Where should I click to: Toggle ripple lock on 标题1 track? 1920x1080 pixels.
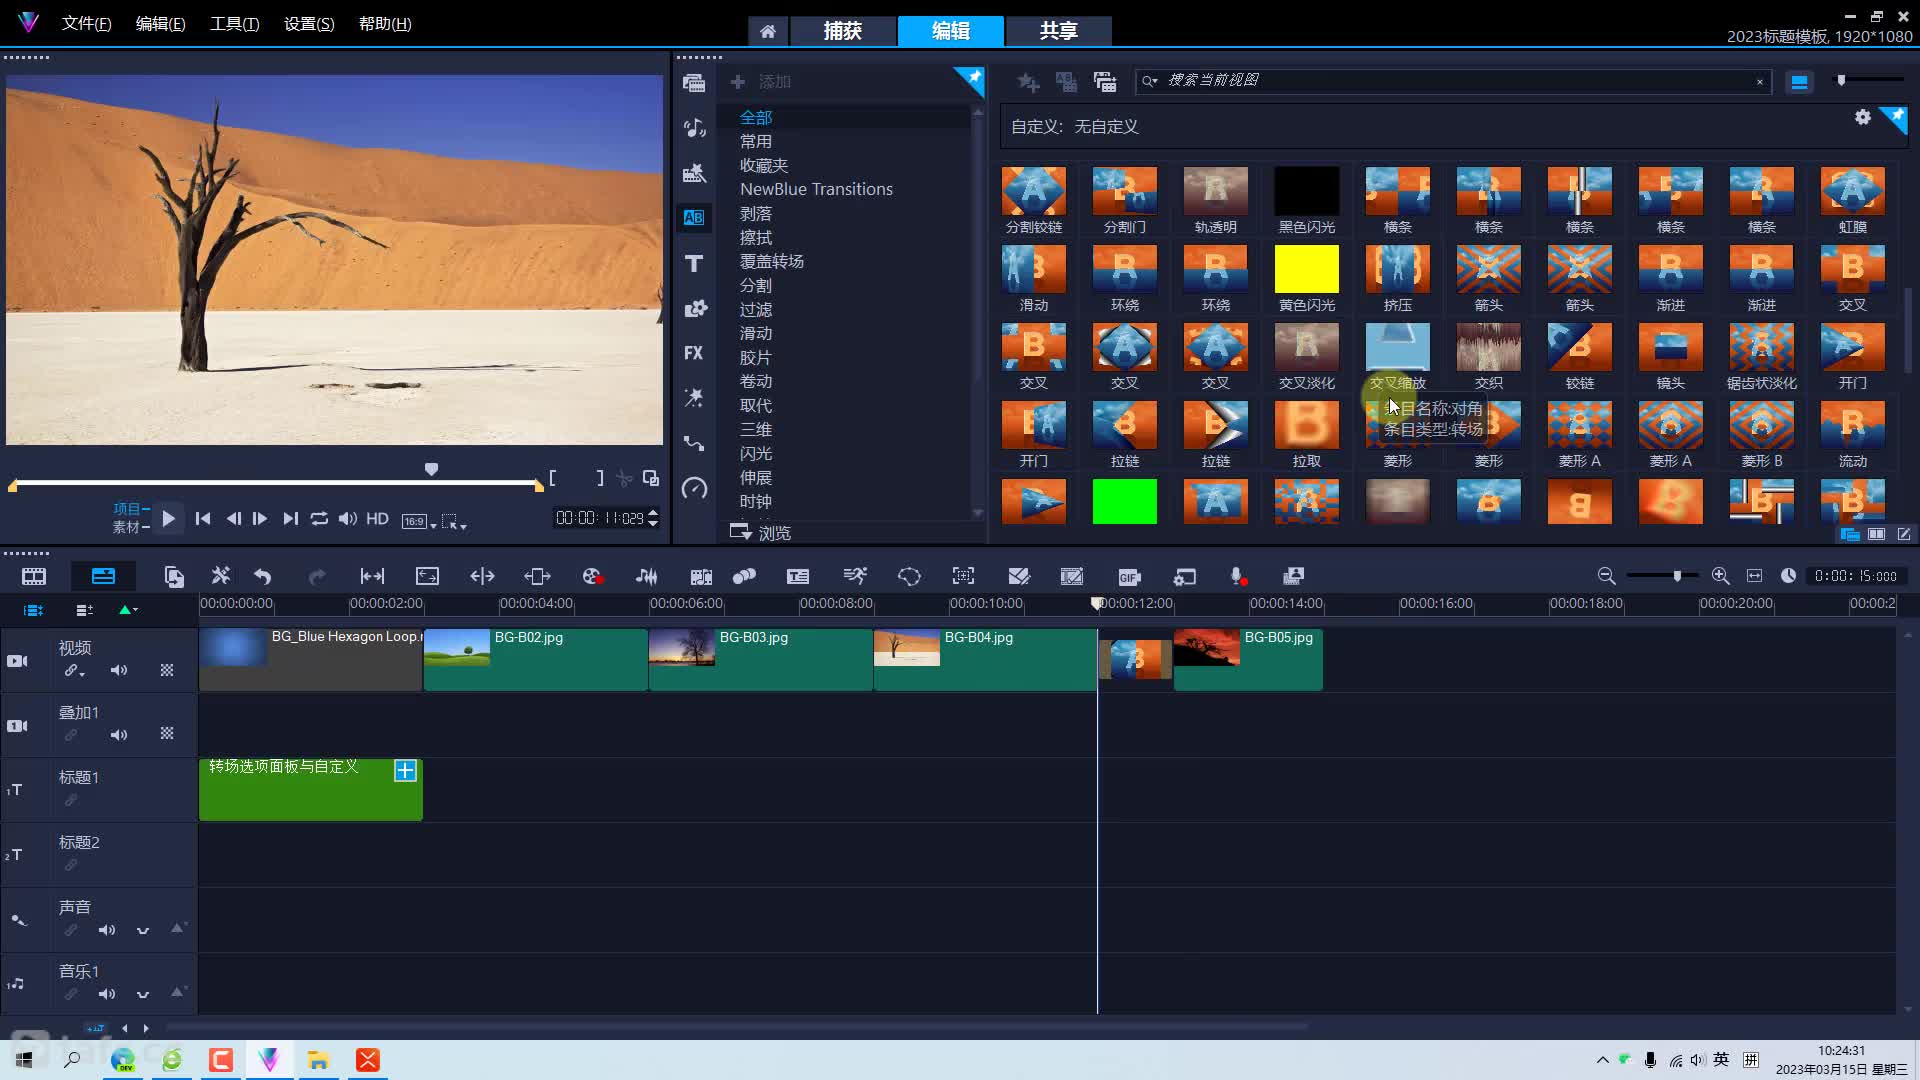click(71, 800)
